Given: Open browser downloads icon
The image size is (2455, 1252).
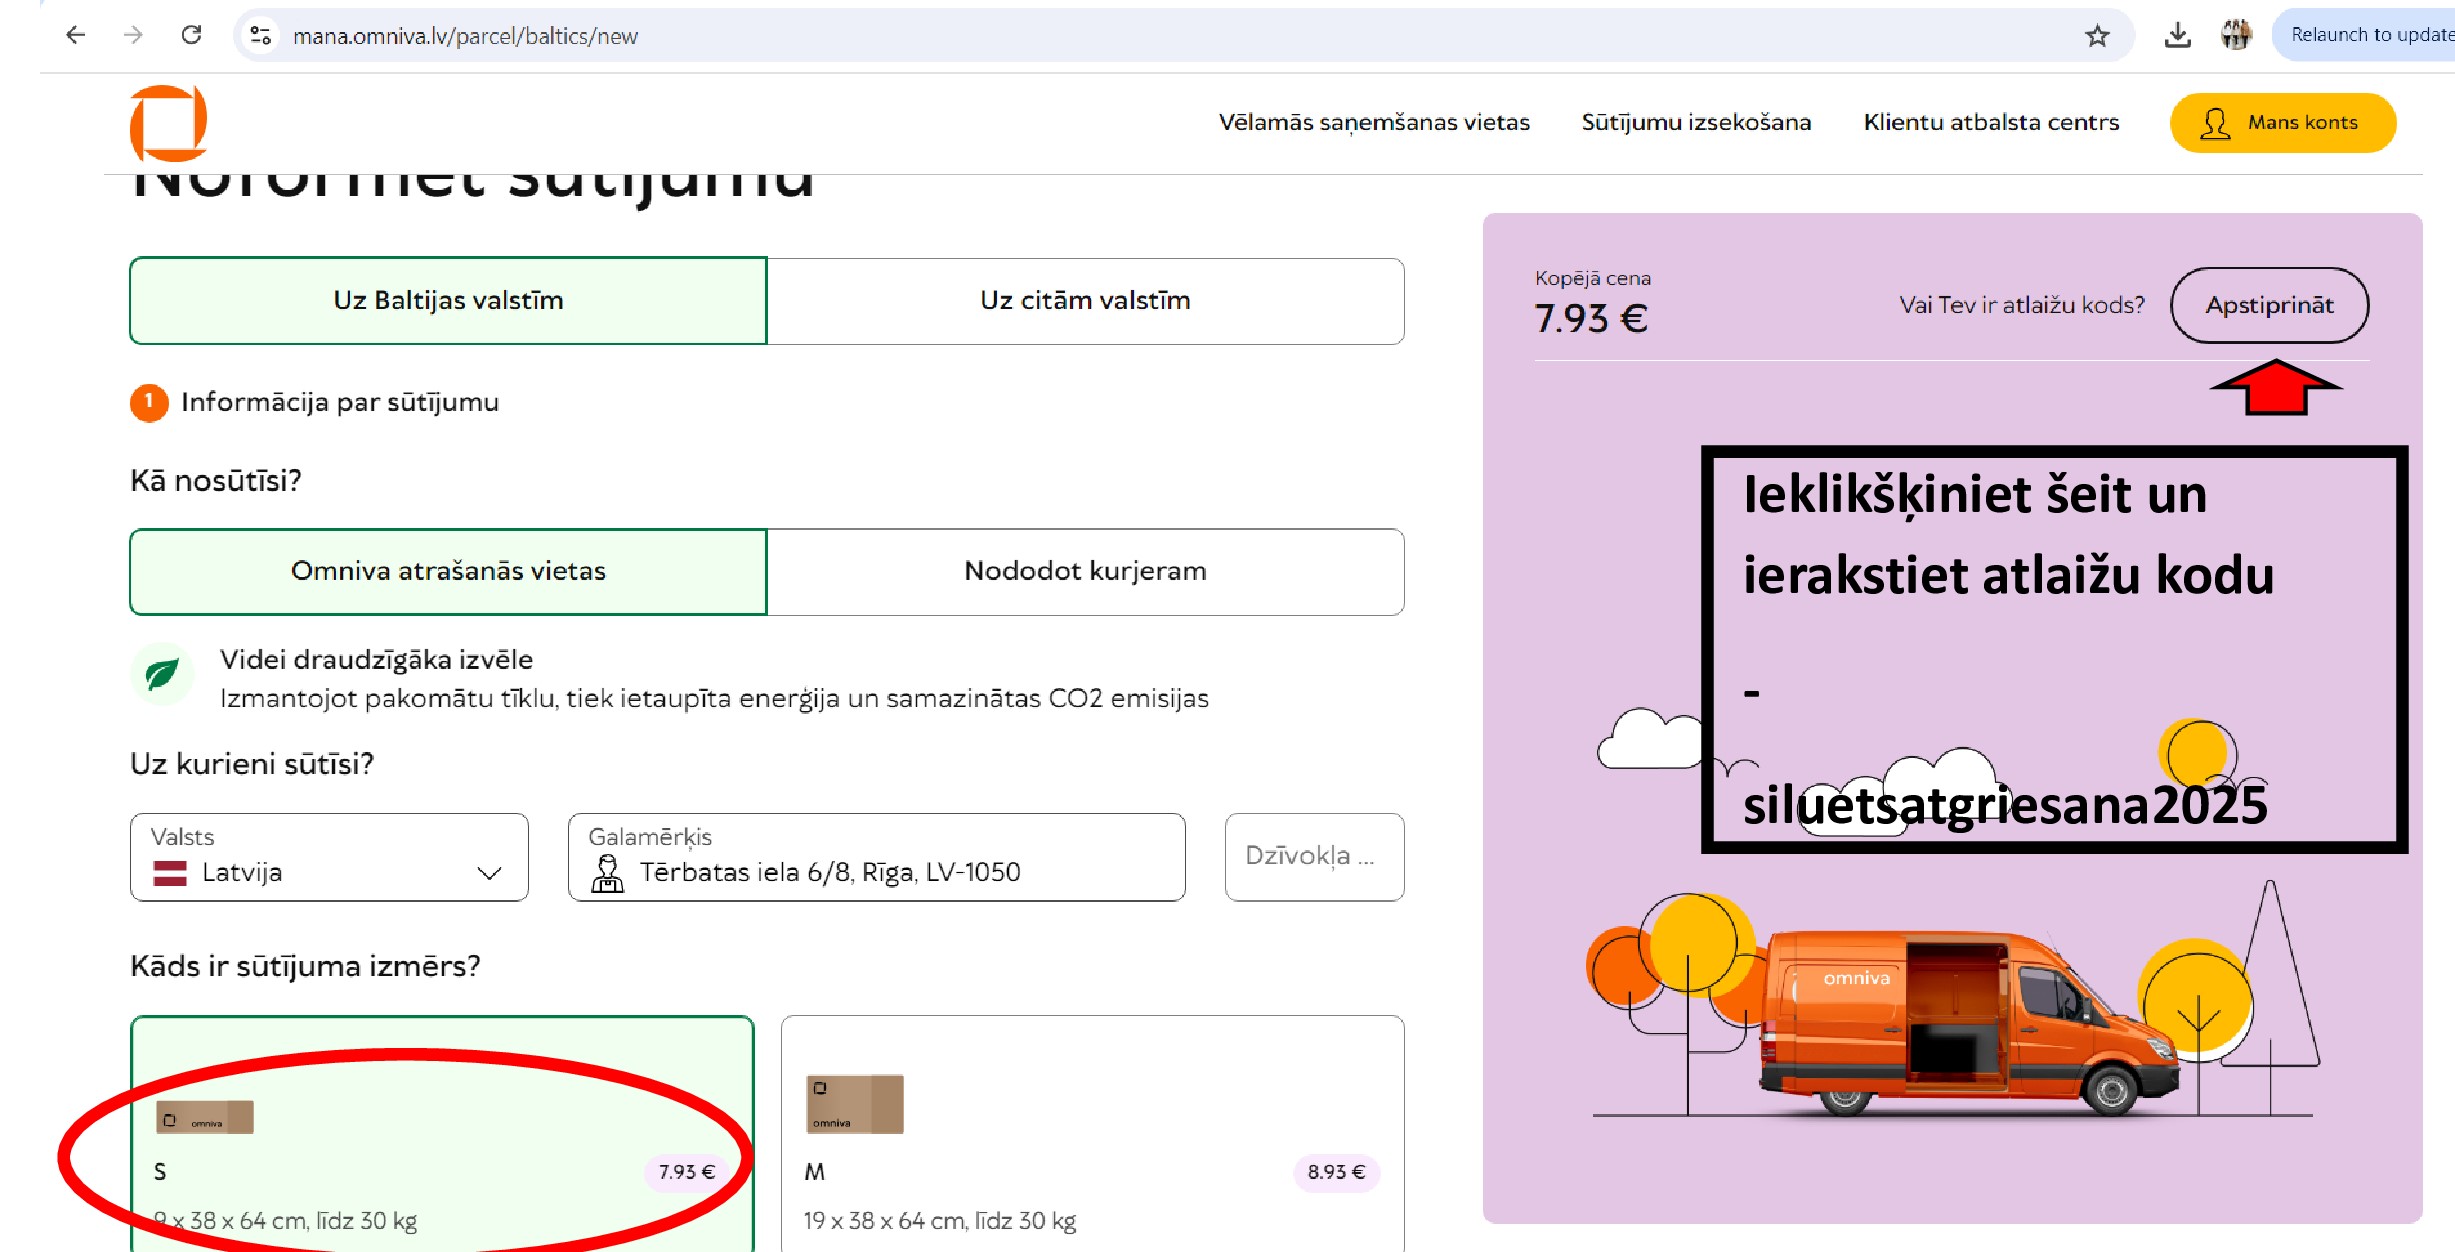Looking at the screenshot, I should (2177, 36).
